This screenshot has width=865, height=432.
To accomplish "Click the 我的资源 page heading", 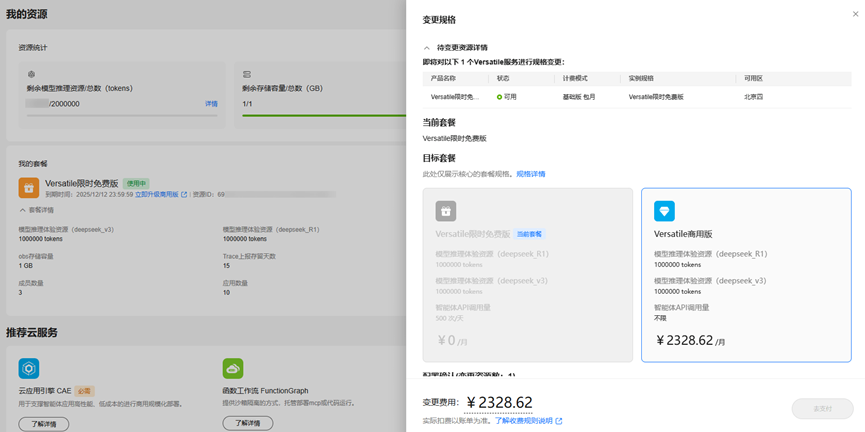I will (x=26, y=14).
